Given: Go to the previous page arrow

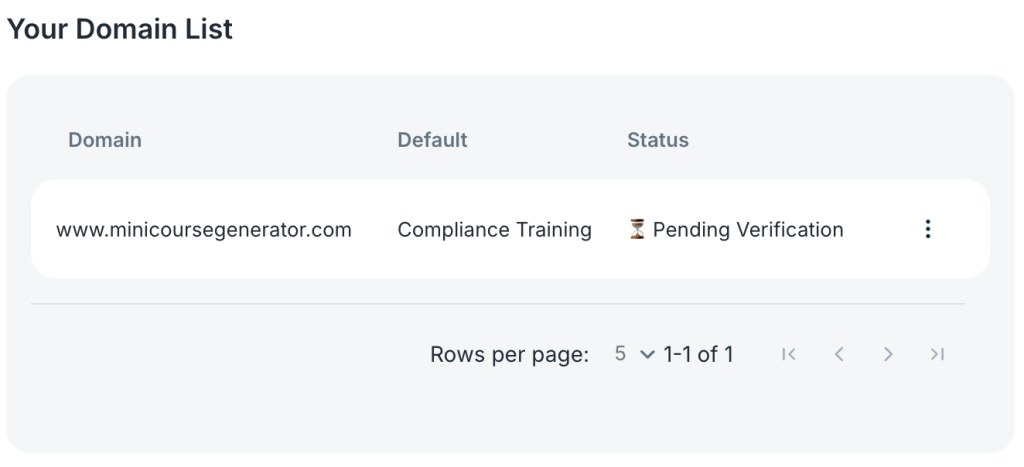Looking at the screenshot, I should pos(839,354).
